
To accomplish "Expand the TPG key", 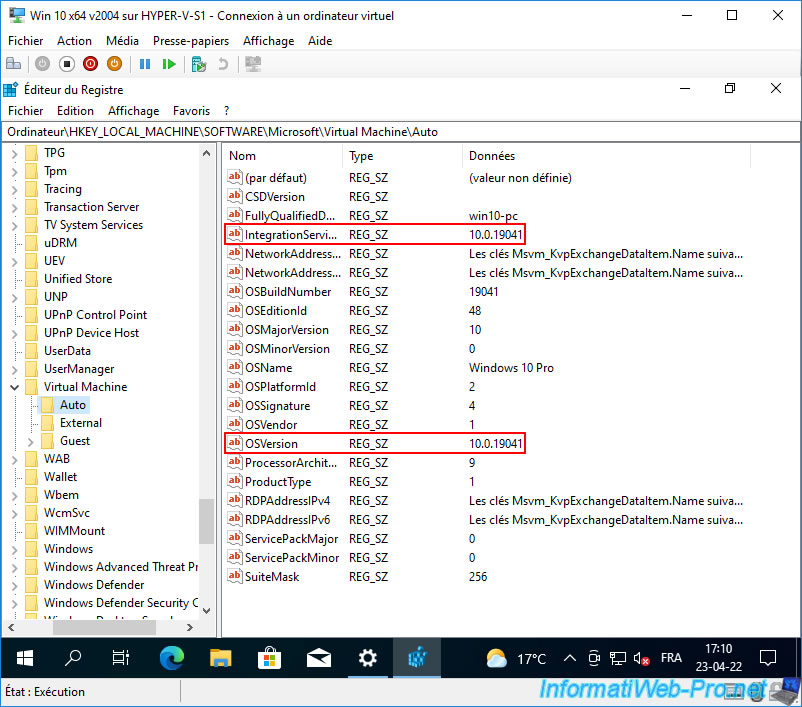I will (14, 153).
